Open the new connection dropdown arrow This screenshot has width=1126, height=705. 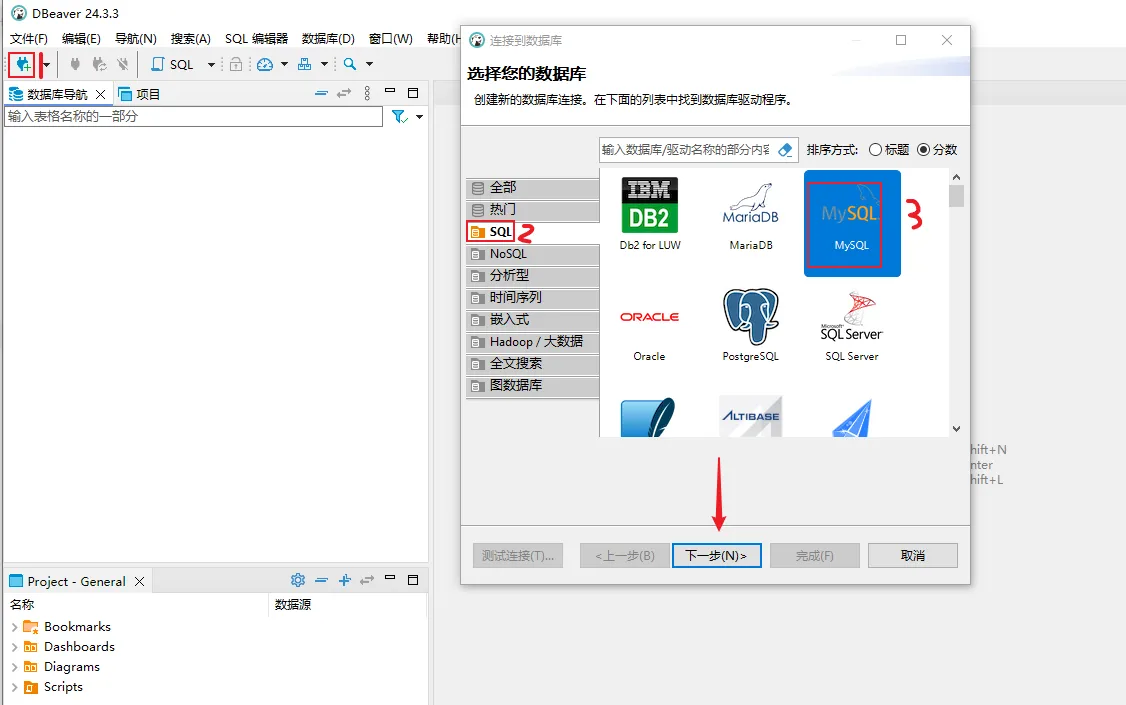tap(47, 65)
